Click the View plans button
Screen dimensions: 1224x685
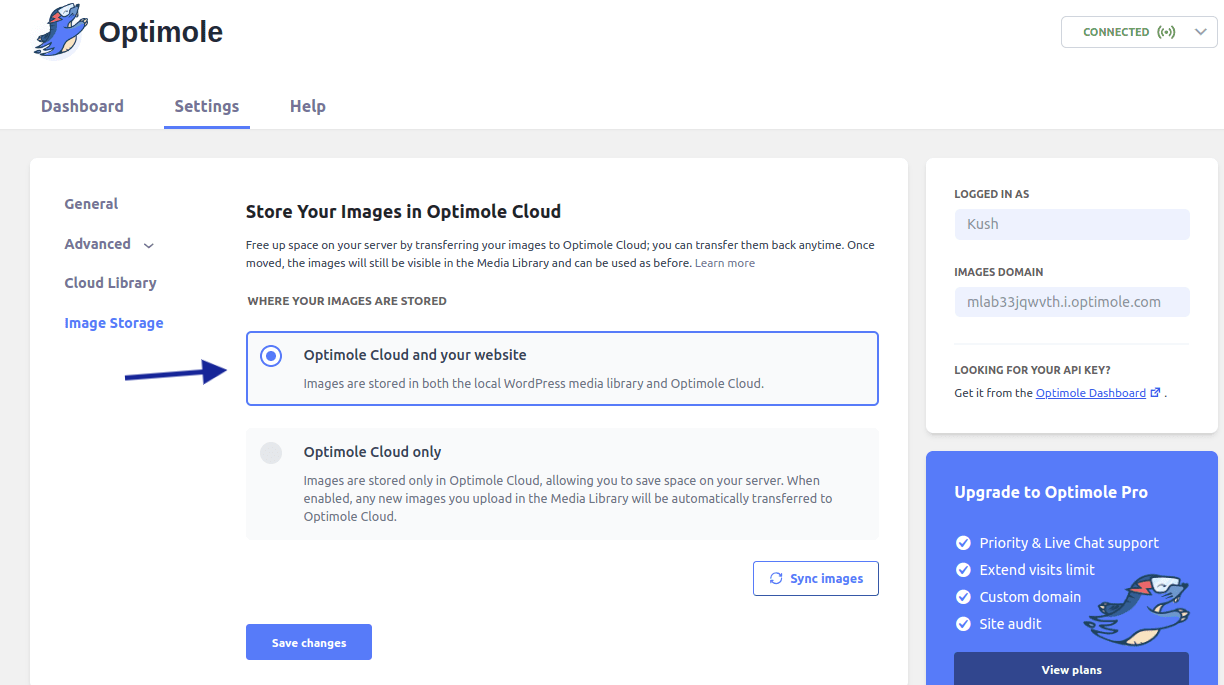1071,669
